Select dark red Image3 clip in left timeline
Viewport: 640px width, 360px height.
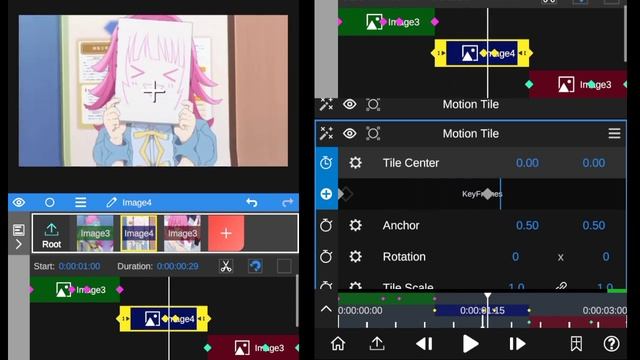coord(253,348)
